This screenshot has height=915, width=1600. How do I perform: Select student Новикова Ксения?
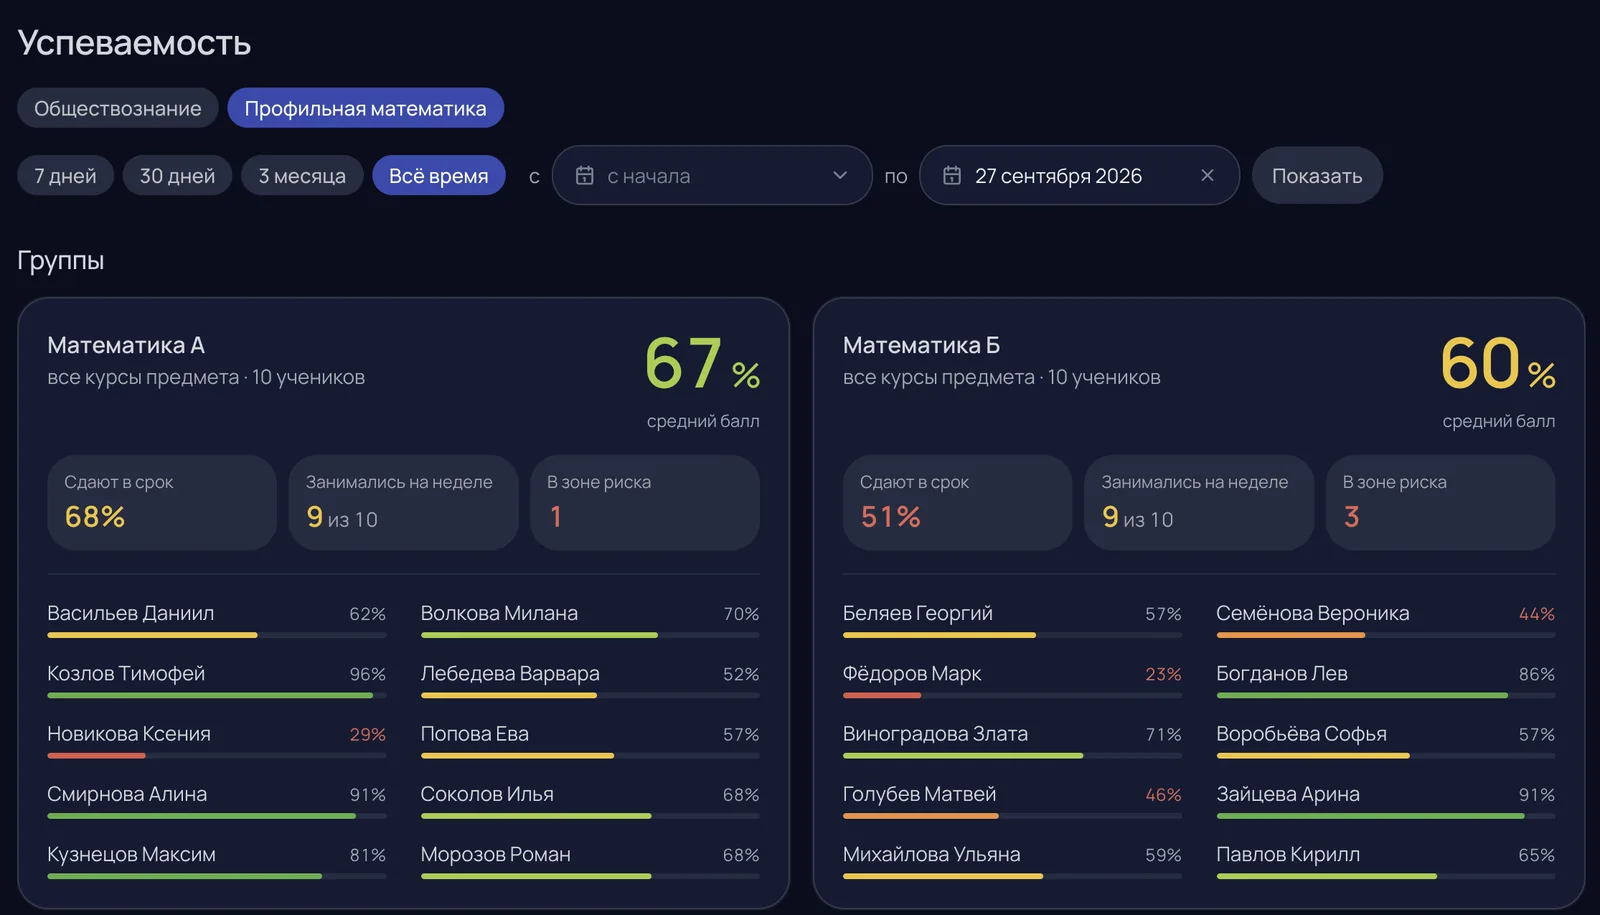pyautogui.click(x=216, y=740)
